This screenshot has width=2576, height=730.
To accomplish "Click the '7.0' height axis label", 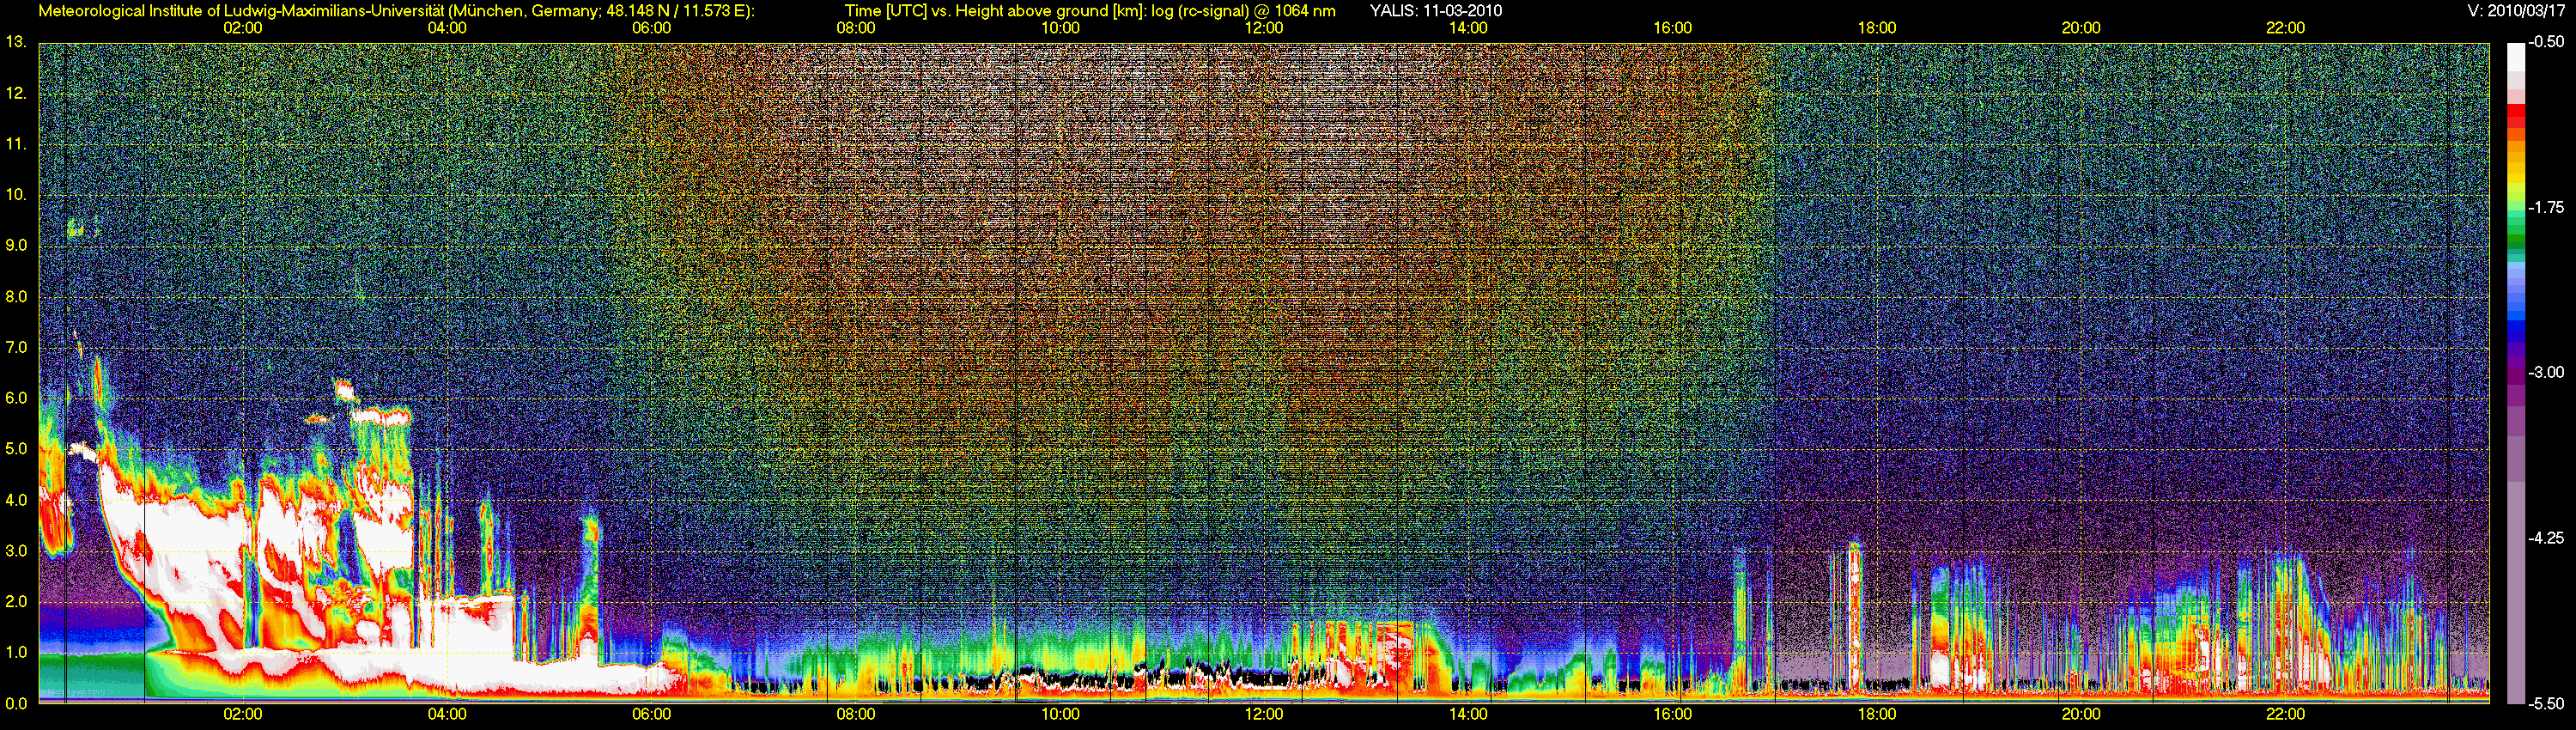I will 16,348.
